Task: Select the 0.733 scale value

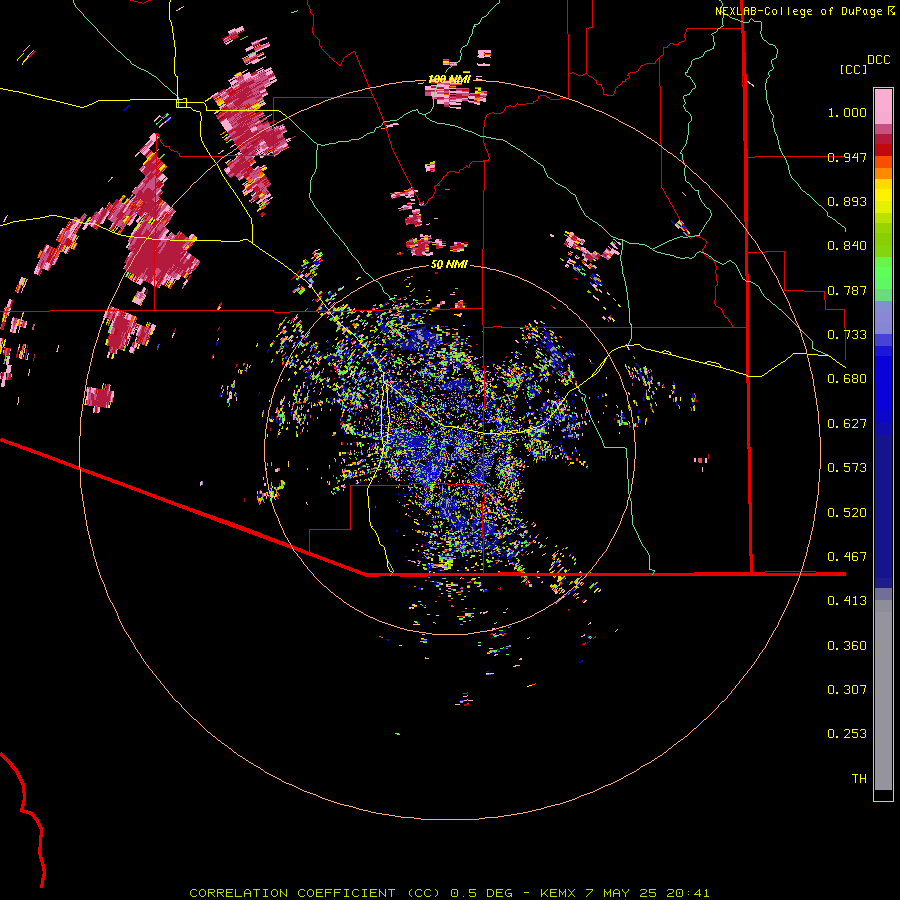Action: point(847,335)
